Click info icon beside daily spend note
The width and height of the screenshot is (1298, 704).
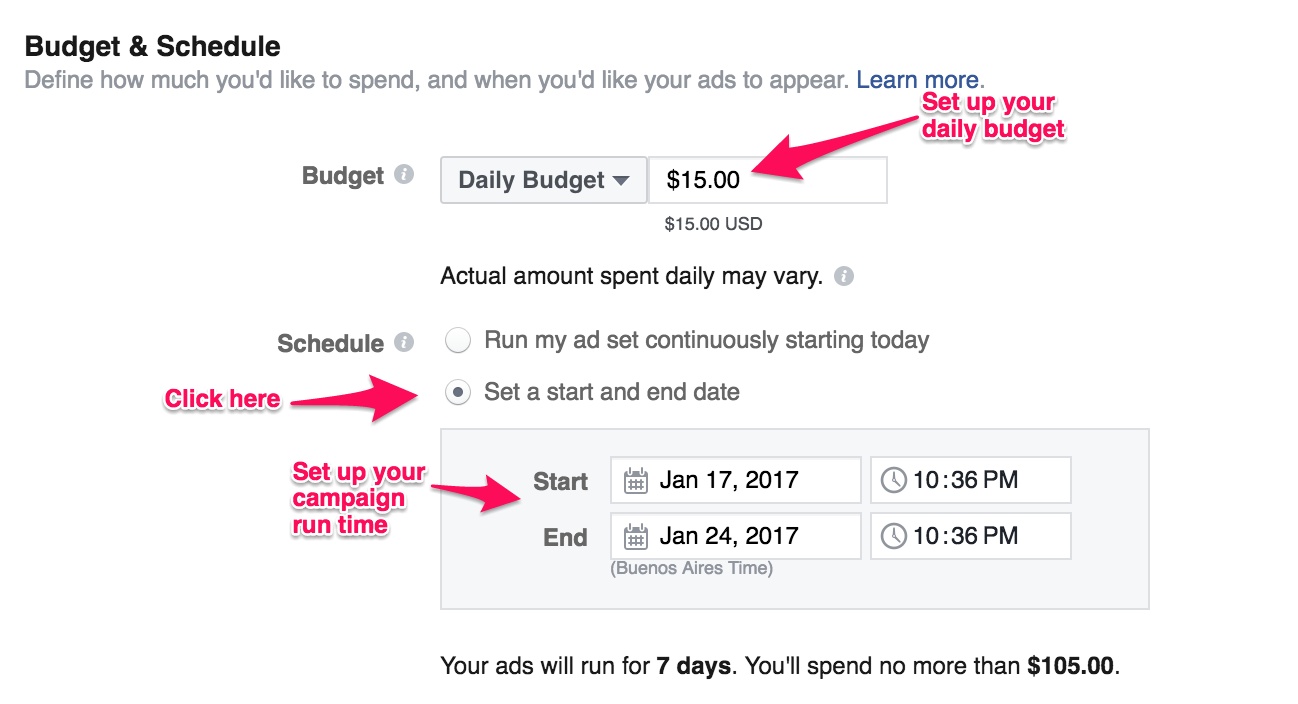(844, 276)
